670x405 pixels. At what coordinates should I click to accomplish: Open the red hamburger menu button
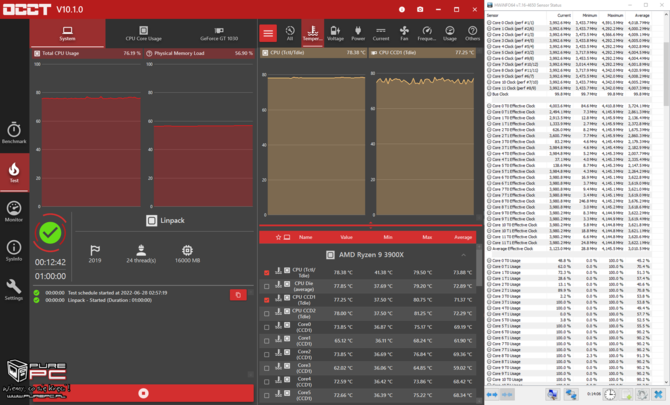pos(268,33)
